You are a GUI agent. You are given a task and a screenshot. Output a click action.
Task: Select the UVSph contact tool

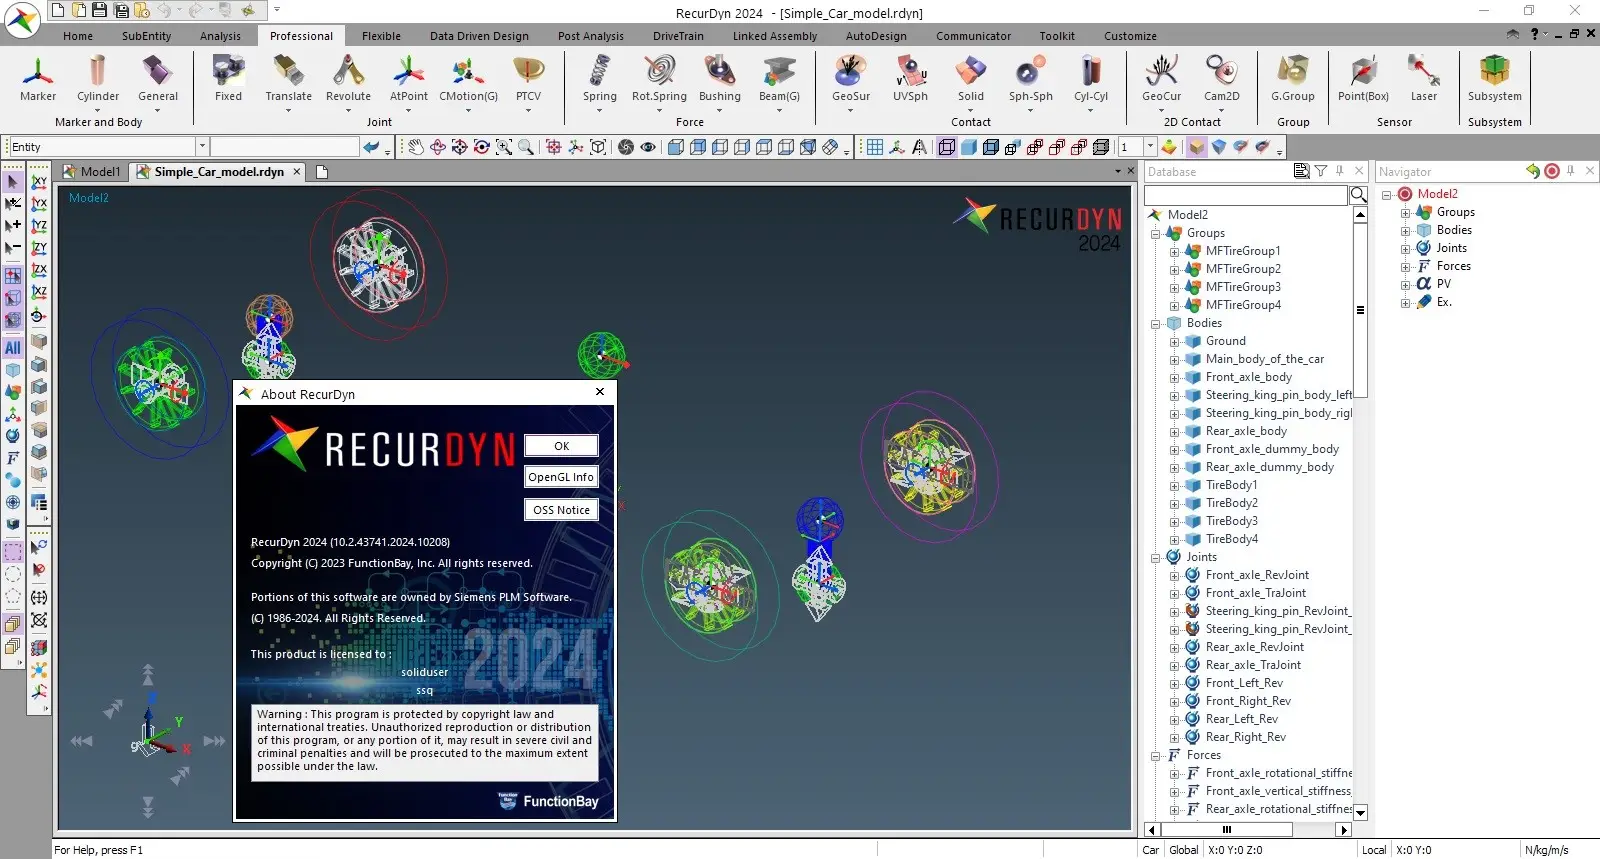[x=910, y=79]
